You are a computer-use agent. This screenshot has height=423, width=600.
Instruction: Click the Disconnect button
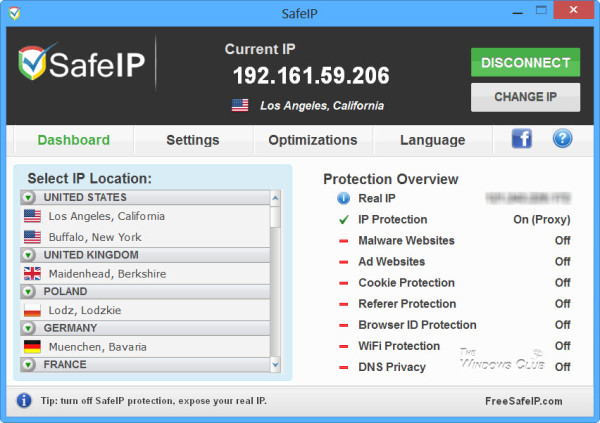click(525, 62)
